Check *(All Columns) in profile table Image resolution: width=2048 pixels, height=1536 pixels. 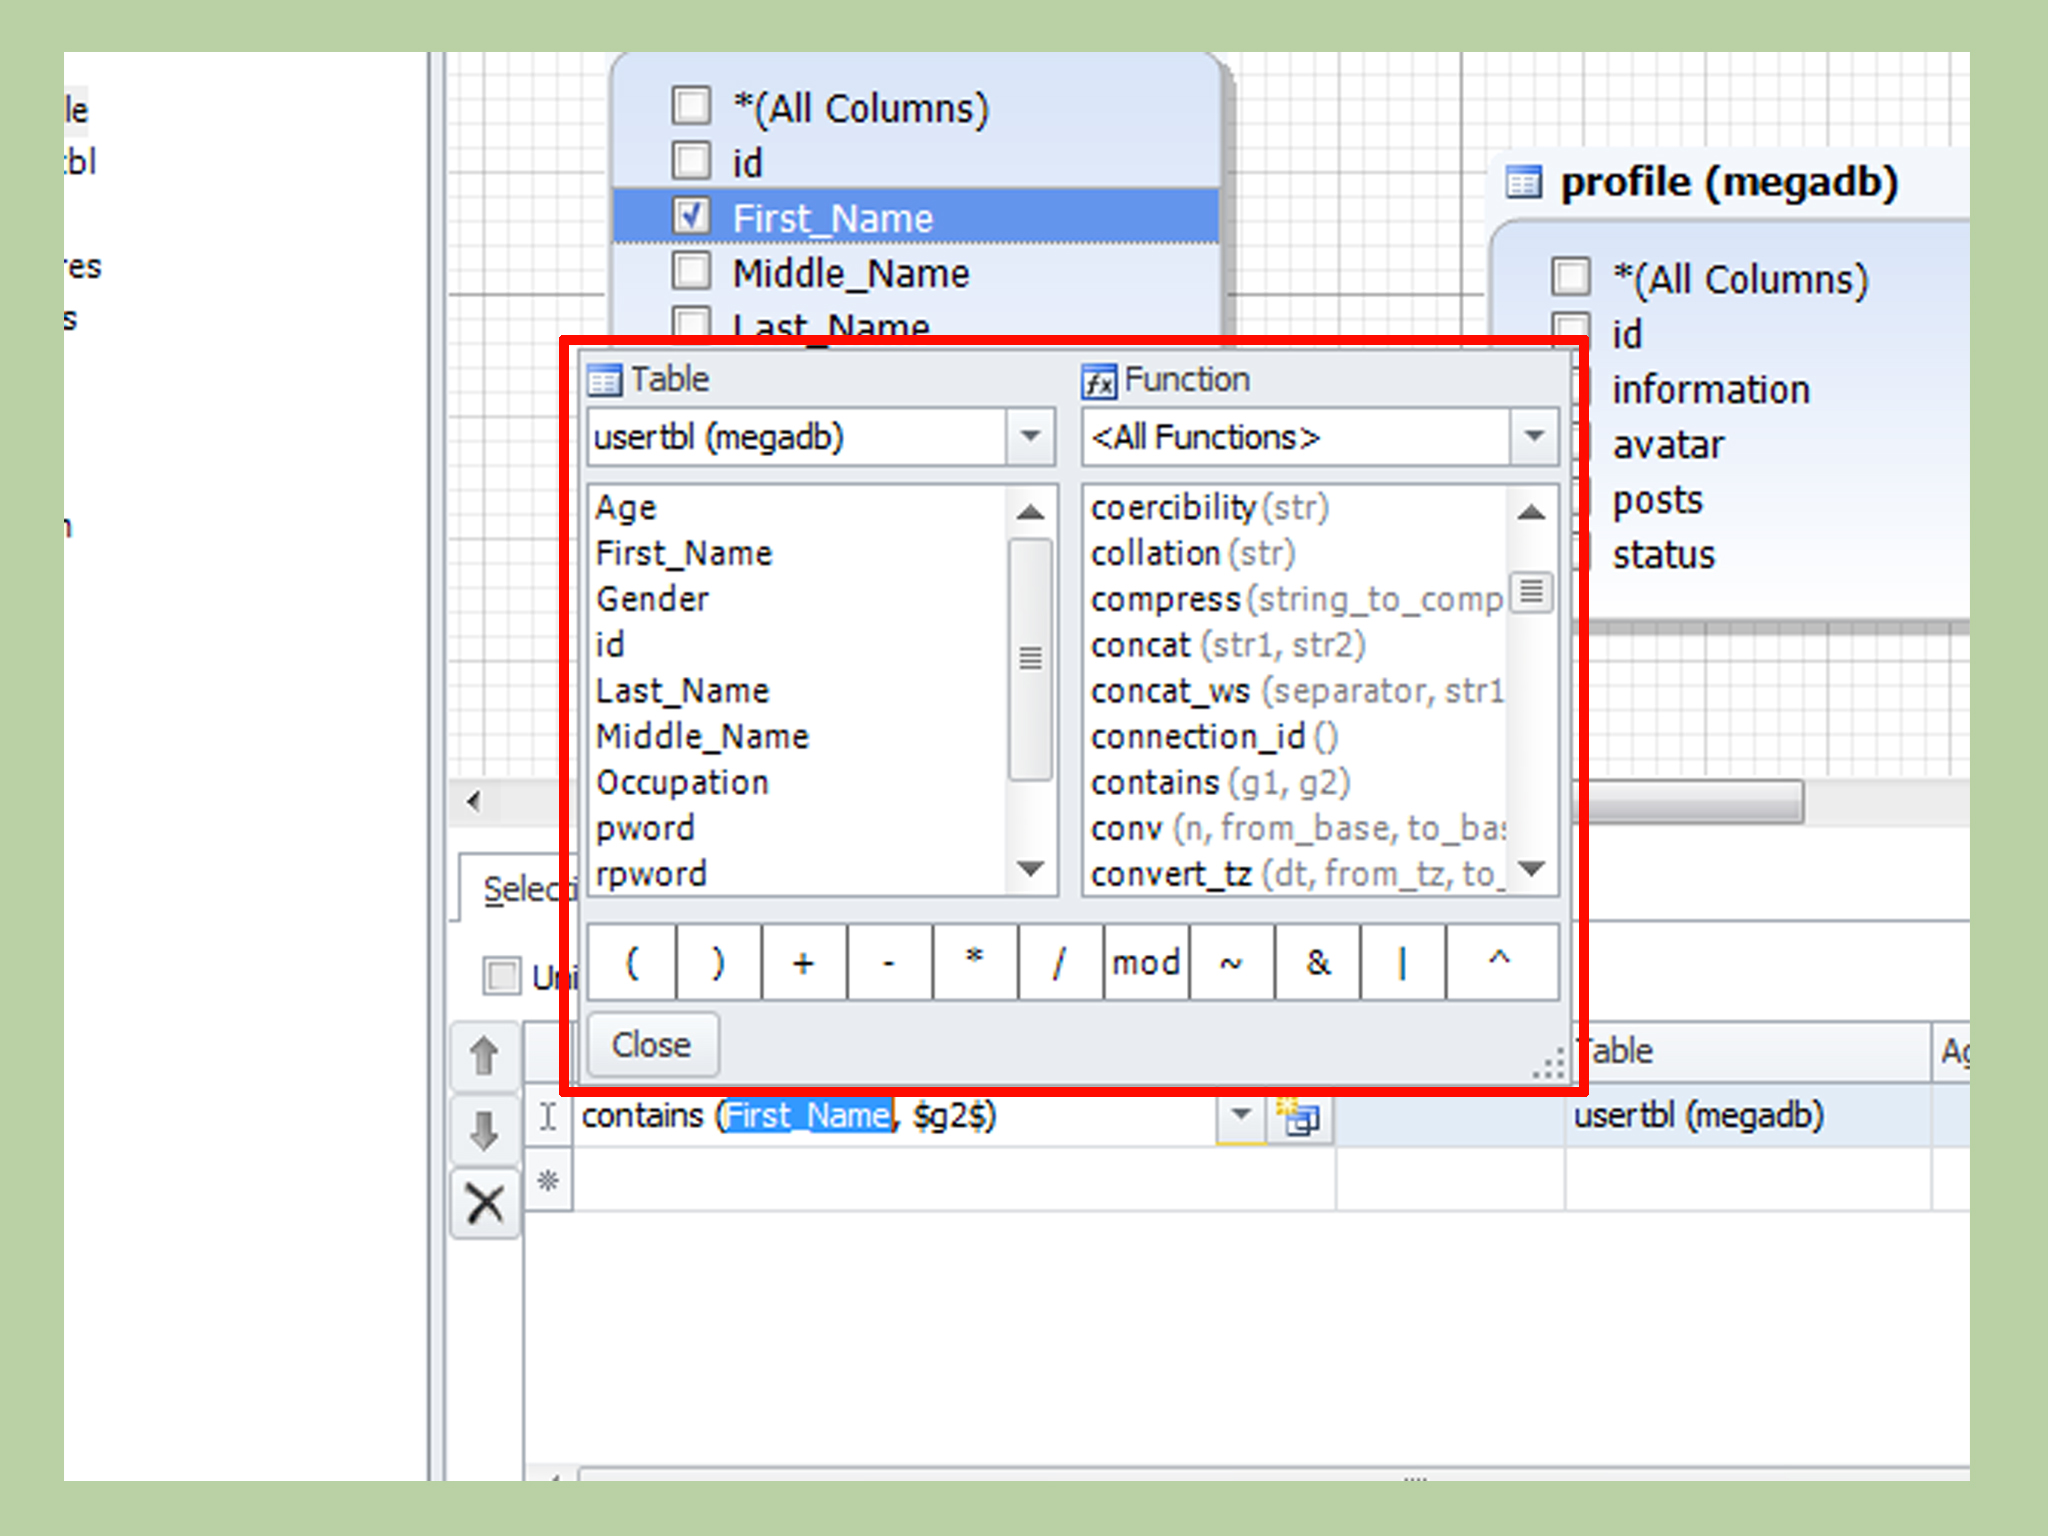pyautogui.click(x=1570, y=276)
